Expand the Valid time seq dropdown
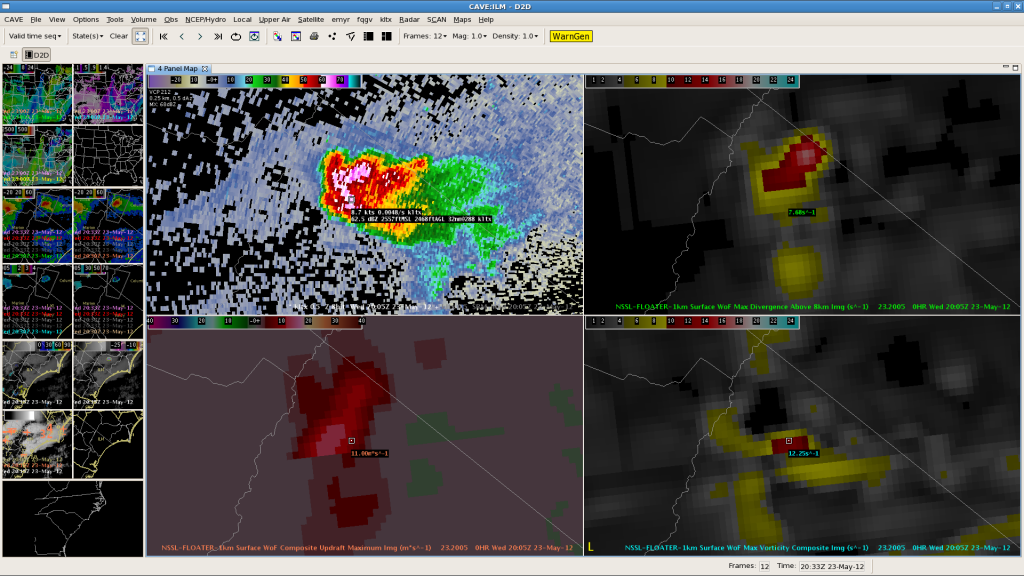The height and width of the screenshot is (576, 1024). [34, 36]
